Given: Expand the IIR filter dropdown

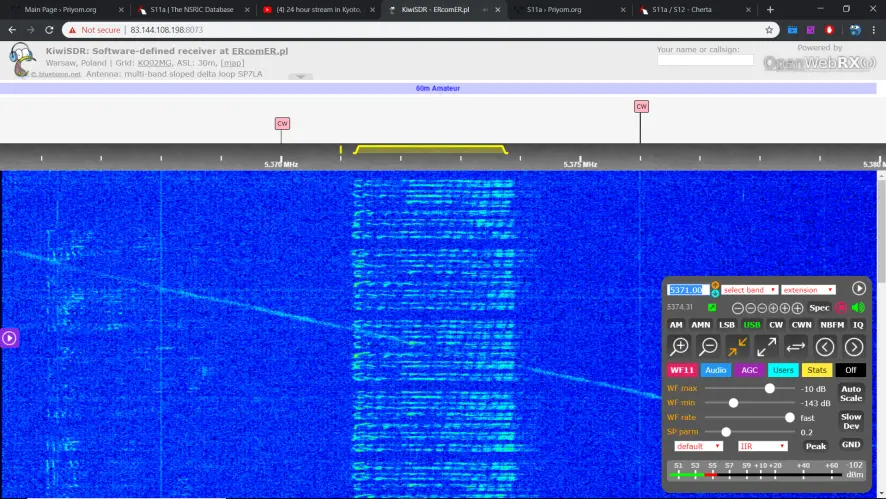Looking at the screenshot, I should [762, 446].
